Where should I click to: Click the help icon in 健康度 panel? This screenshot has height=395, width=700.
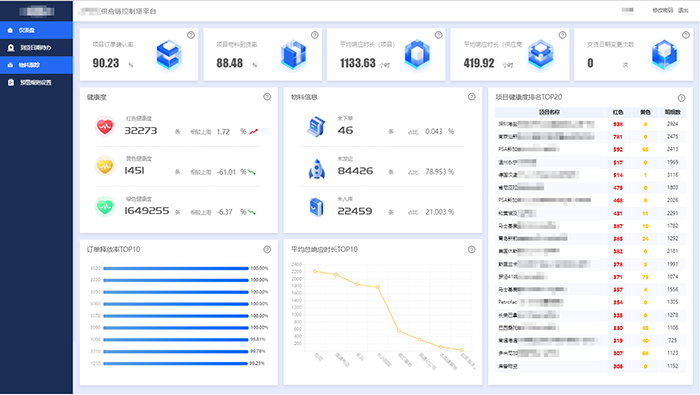coord(267,96)
